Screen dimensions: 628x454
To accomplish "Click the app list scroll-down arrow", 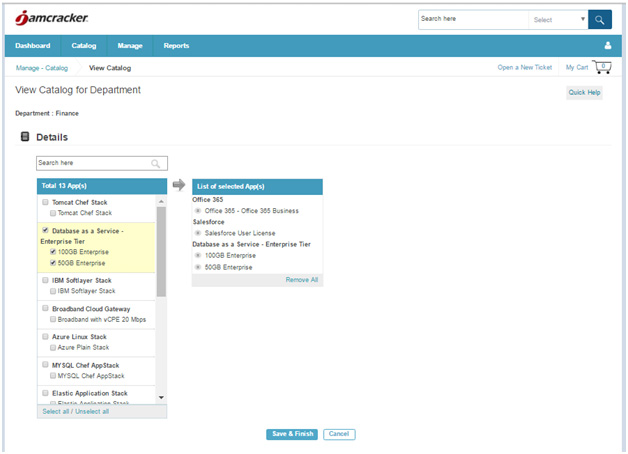I will (x=161, y=398).
